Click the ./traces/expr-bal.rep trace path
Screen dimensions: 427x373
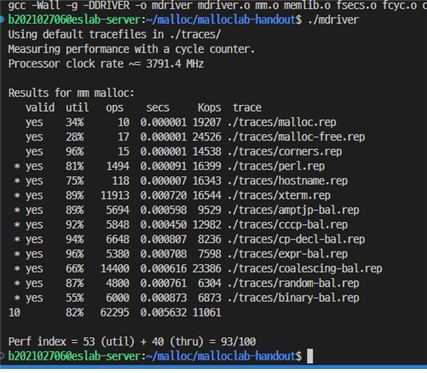pyautogui.click(x=288, y=255)
